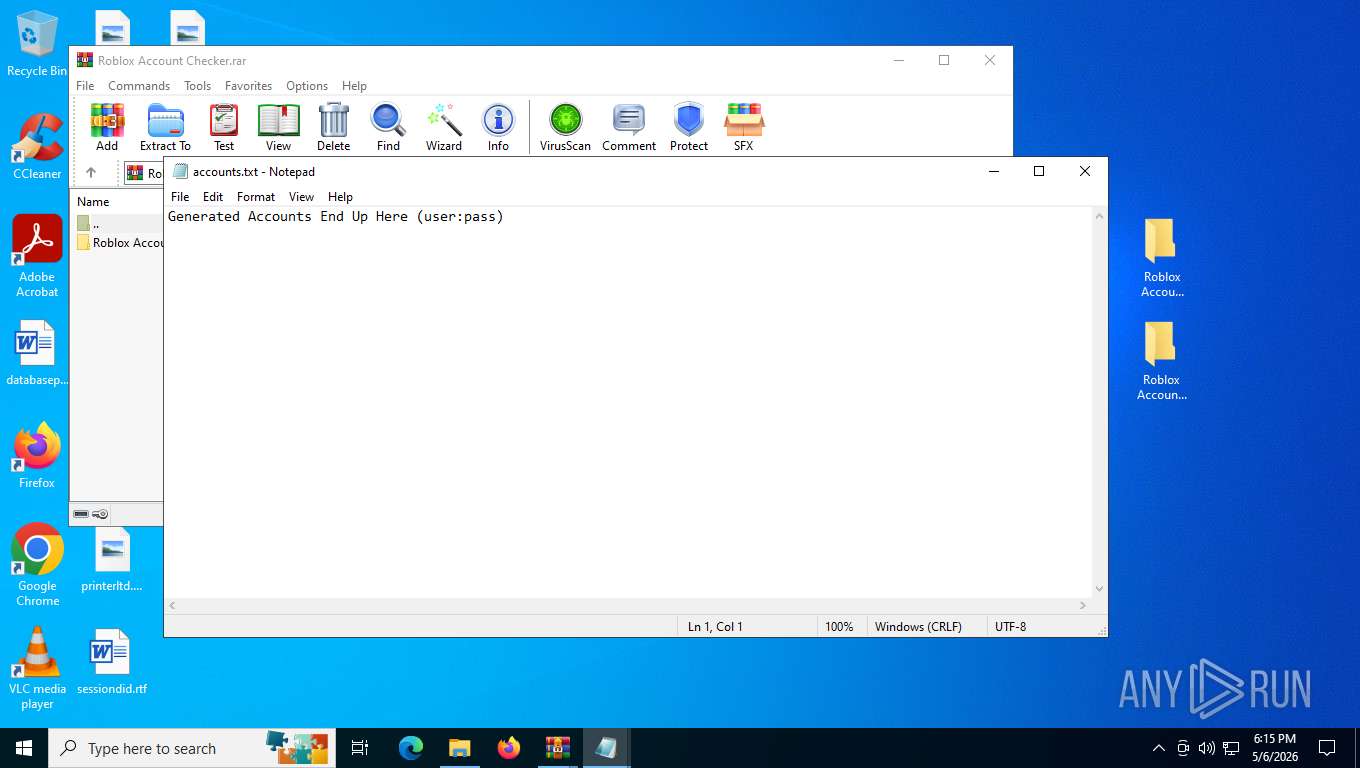Select the printerltd image file icon
The height and width of the screenshot is (768, 1360).
tap(112, 560)
